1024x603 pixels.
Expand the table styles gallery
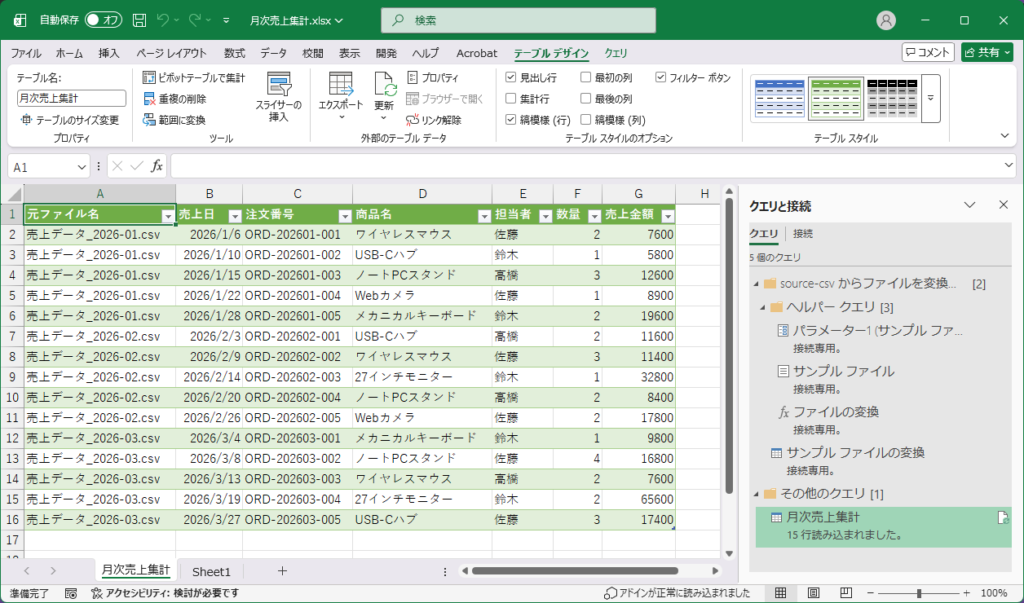click(x=931, y=99)
